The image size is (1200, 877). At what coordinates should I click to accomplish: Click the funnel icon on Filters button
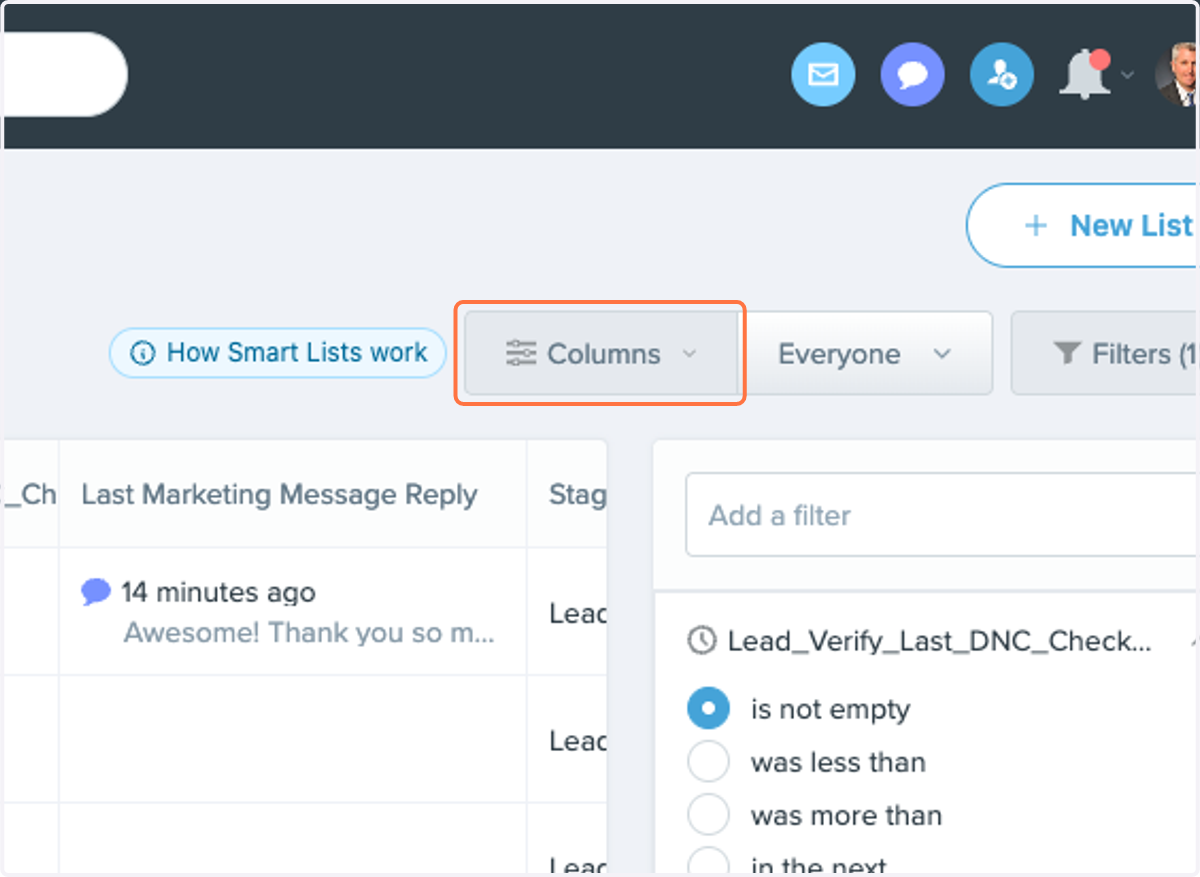click(1066, 353)
